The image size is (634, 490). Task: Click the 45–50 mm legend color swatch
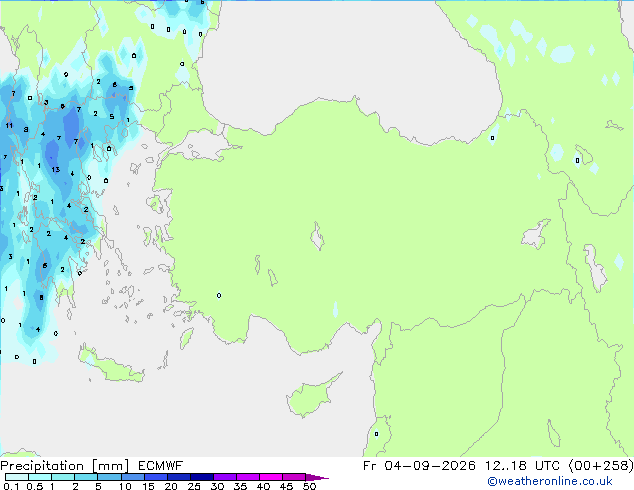point(294,477)
